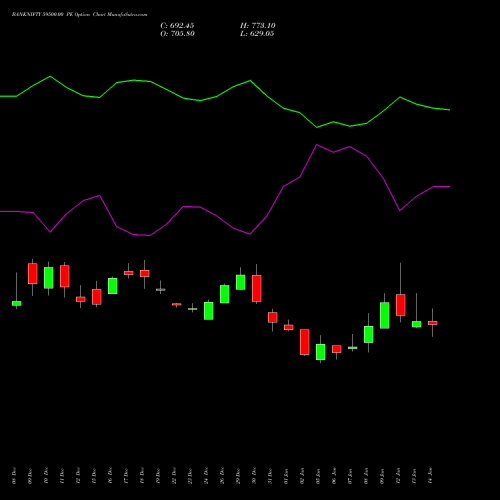The height and width of the screenshot is (500, 500).
Task: Click the 24 Dec date label
Action: pyautogui.click(x=206, y=476)
